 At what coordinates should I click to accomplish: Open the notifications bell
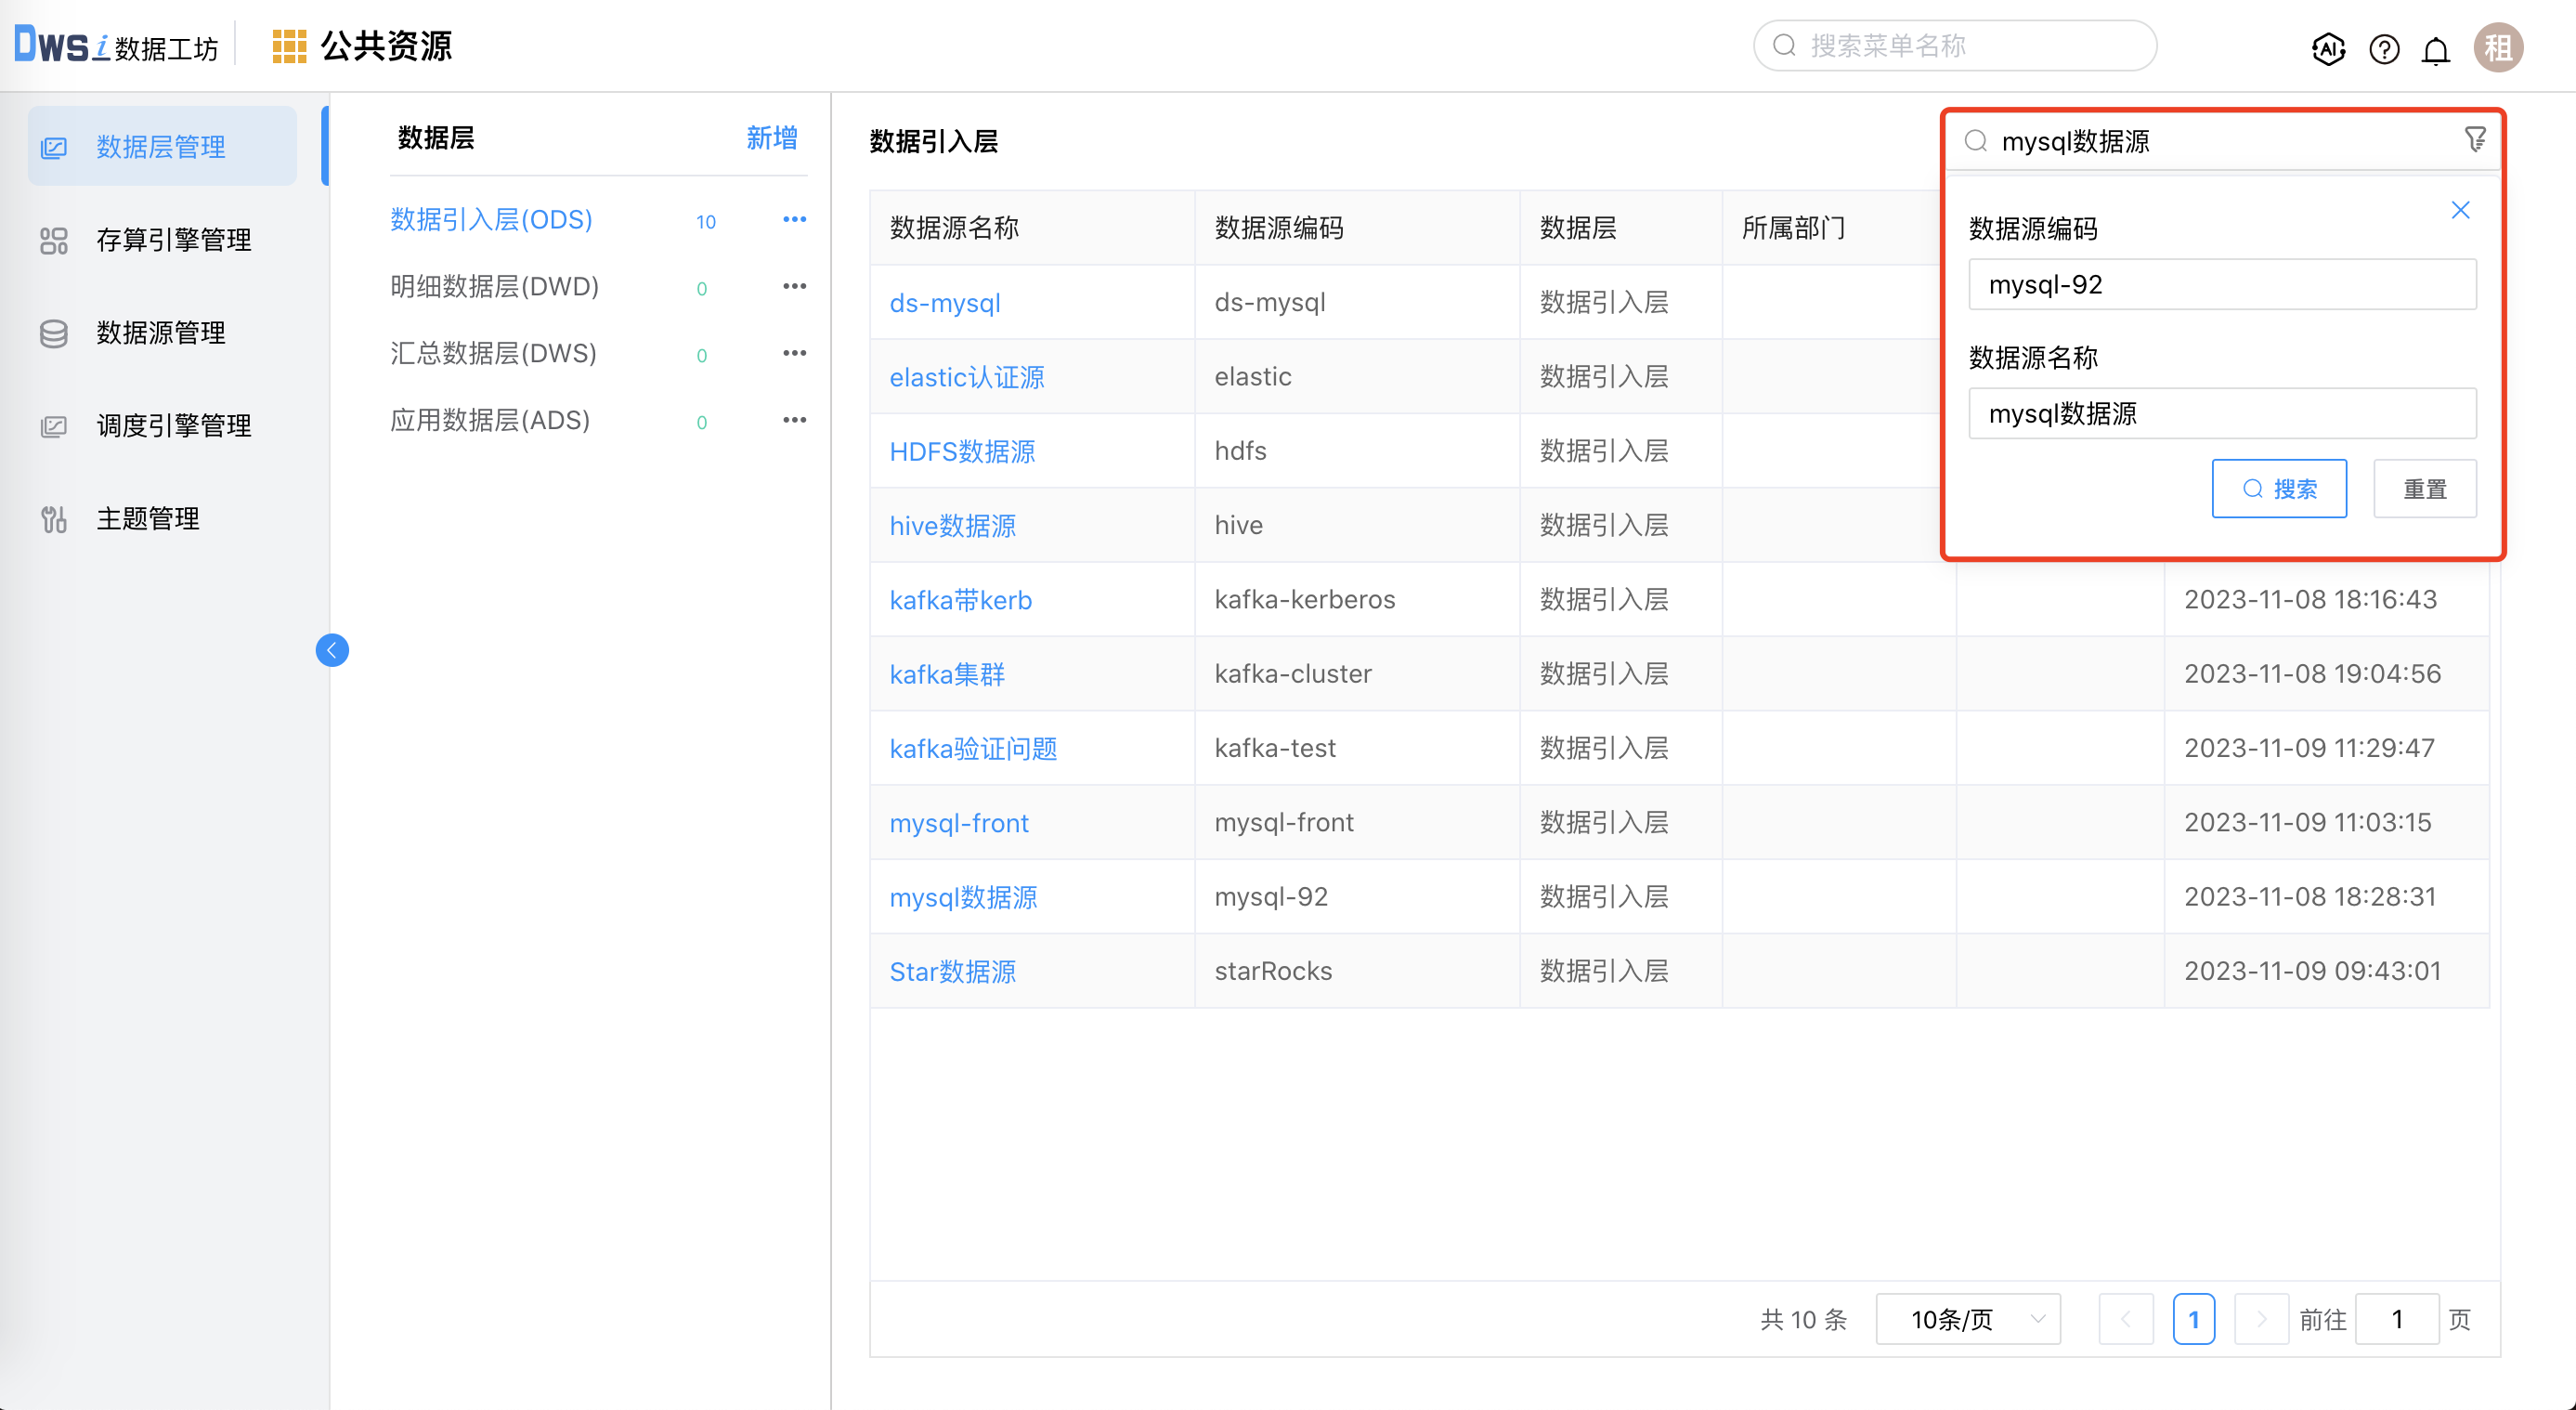coord(2436,49)
